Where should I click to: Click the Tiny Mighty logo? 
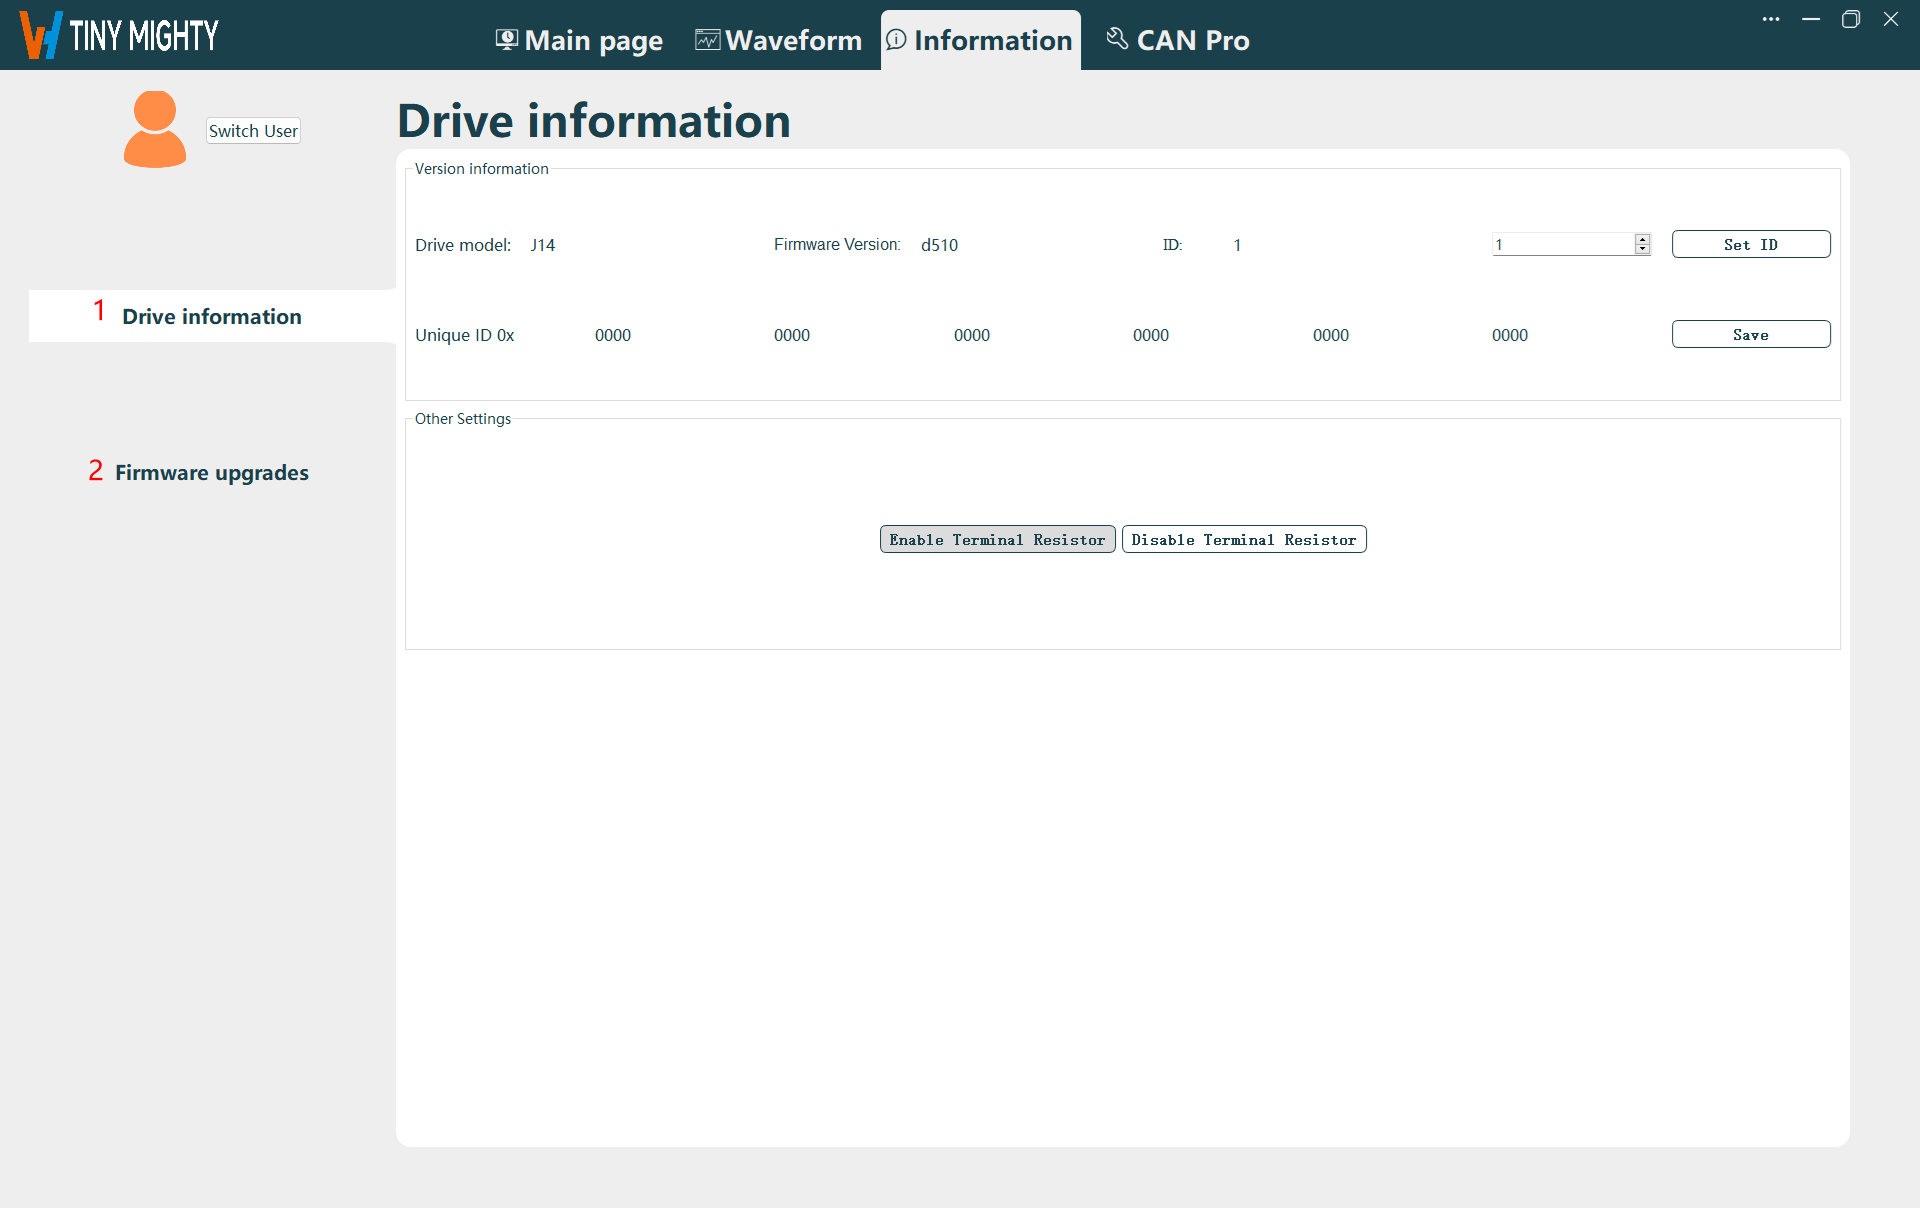119,35
